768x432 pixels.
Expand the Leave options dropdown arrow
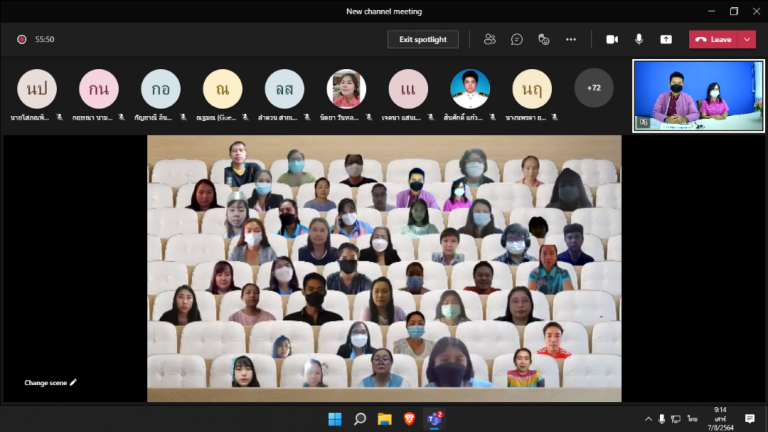(x=747, y=39)
